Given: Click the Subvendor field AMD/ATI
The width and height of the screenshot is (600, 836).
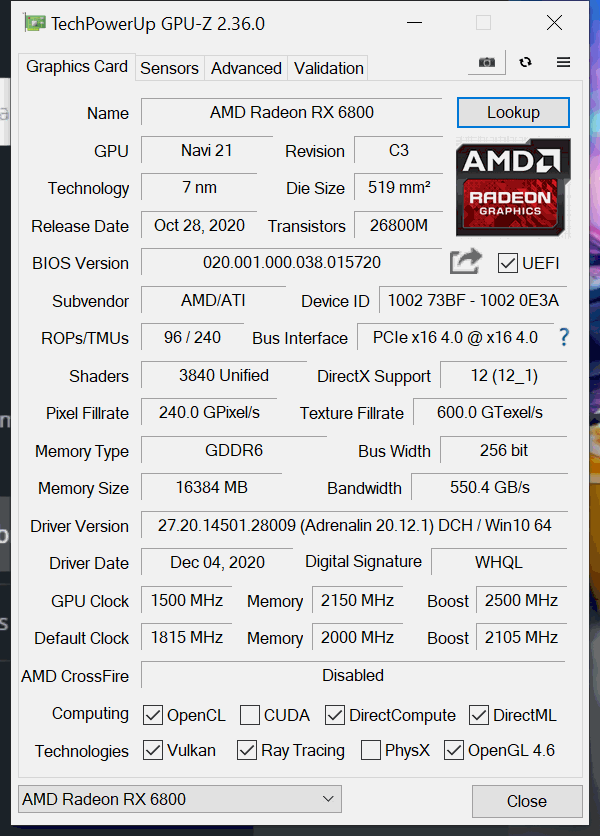Looking at the screenshot, I should pos(213,300).
